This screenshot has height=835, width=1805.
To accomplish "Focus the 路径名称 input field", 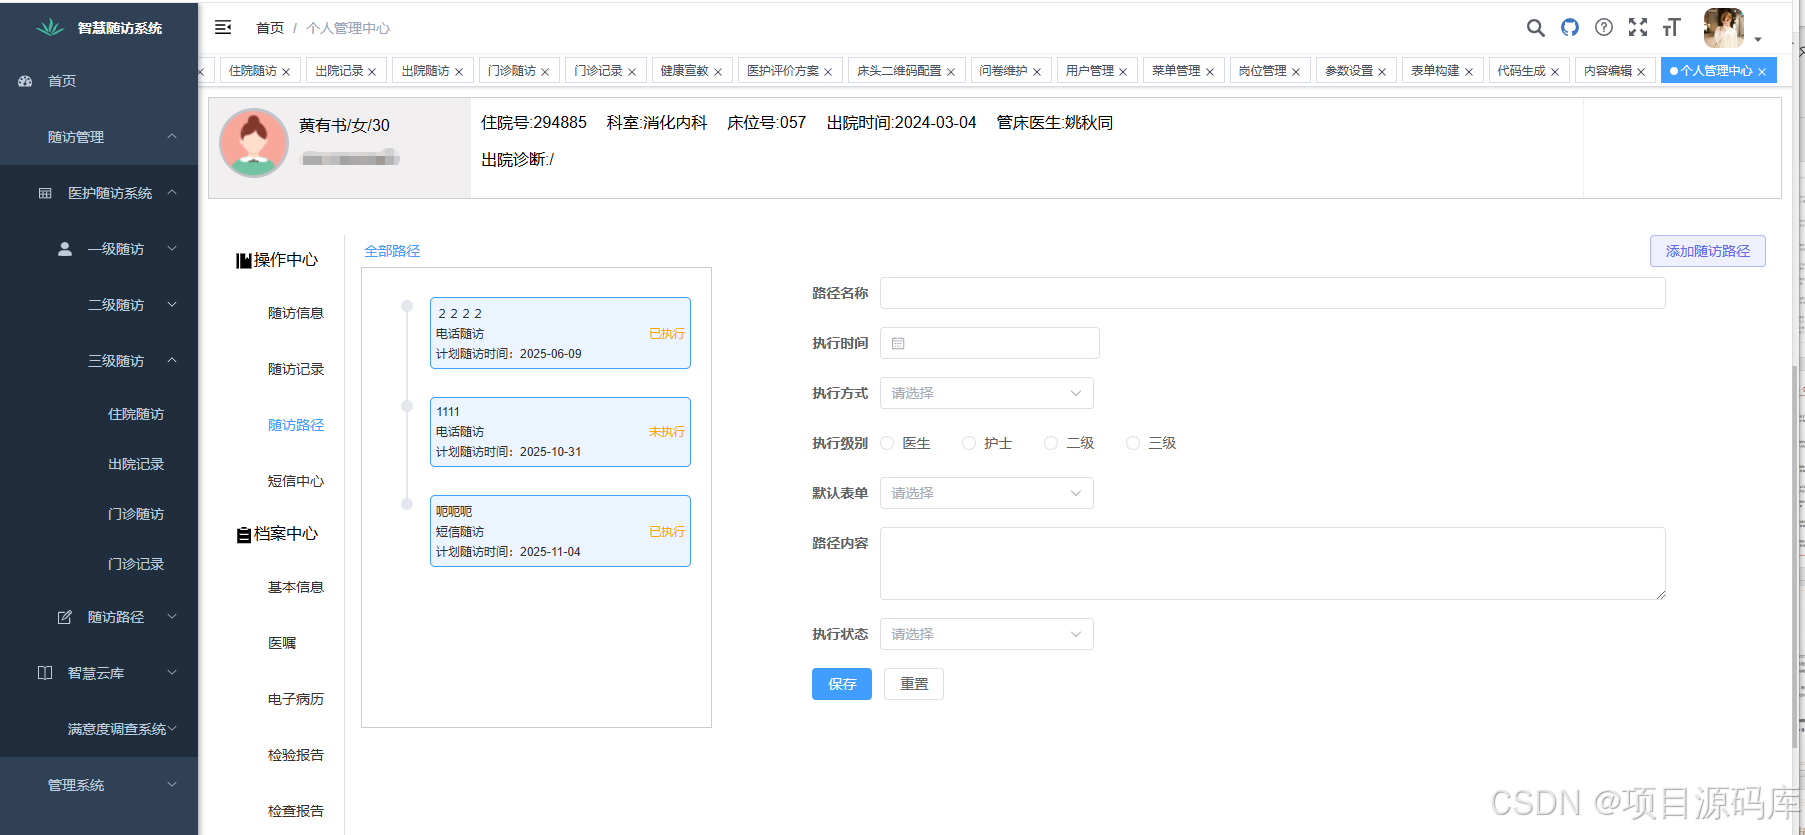I will 1273,293.
